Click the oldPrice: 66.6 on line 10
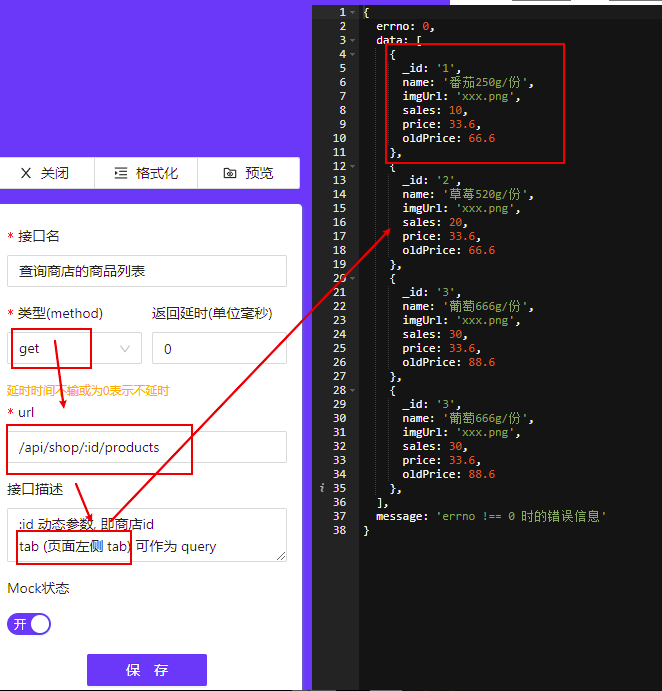This screenshot has width=662, height=691. click(x=449, y=138)
